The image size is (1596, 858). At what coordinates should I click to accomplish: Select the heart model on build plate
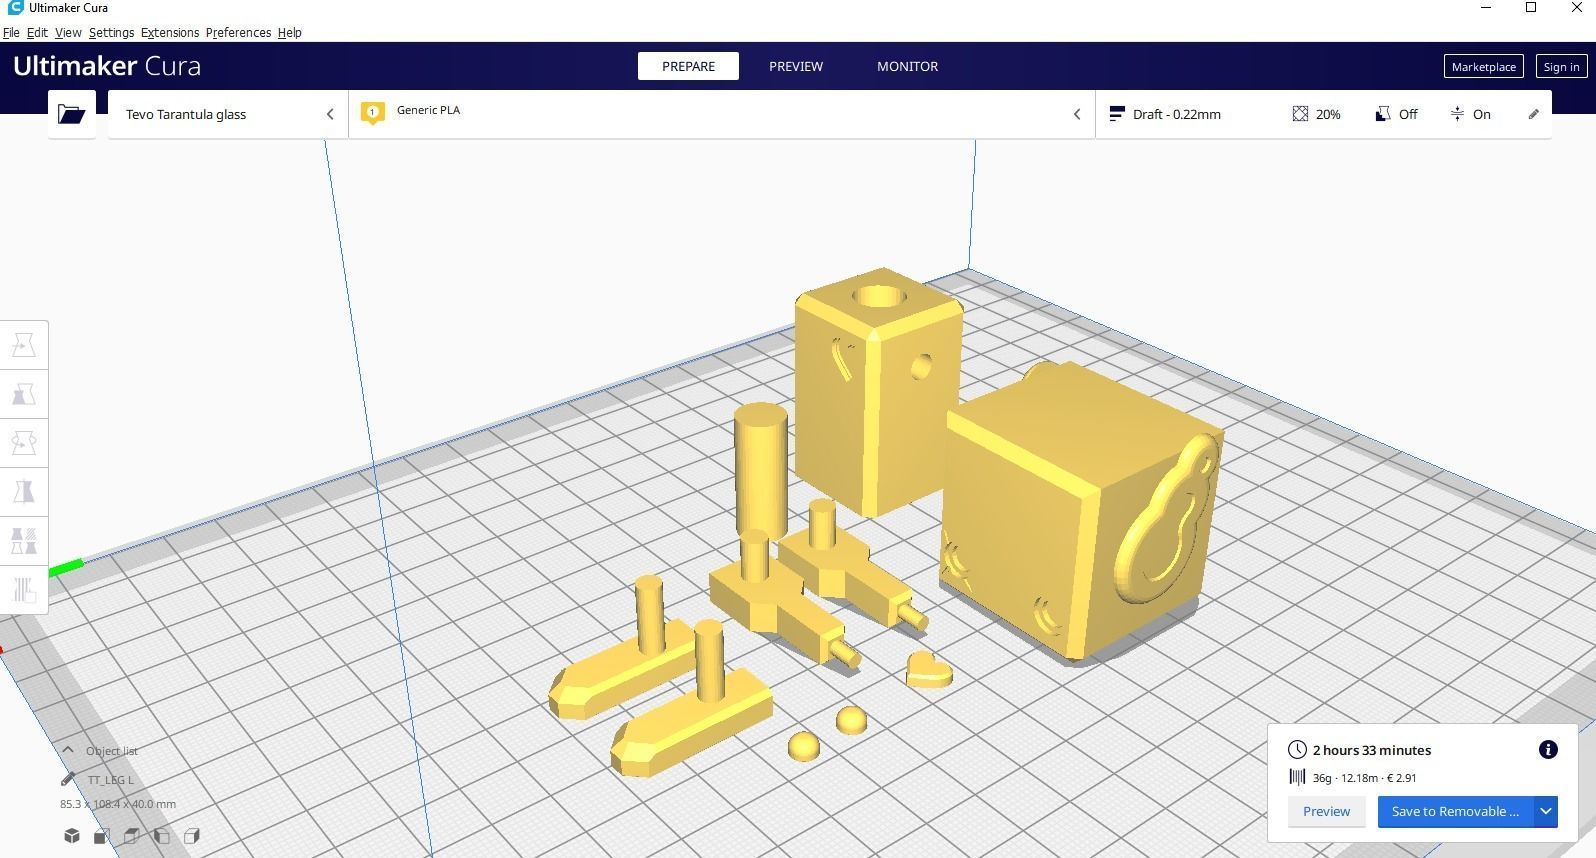click(x=929, y=668)
